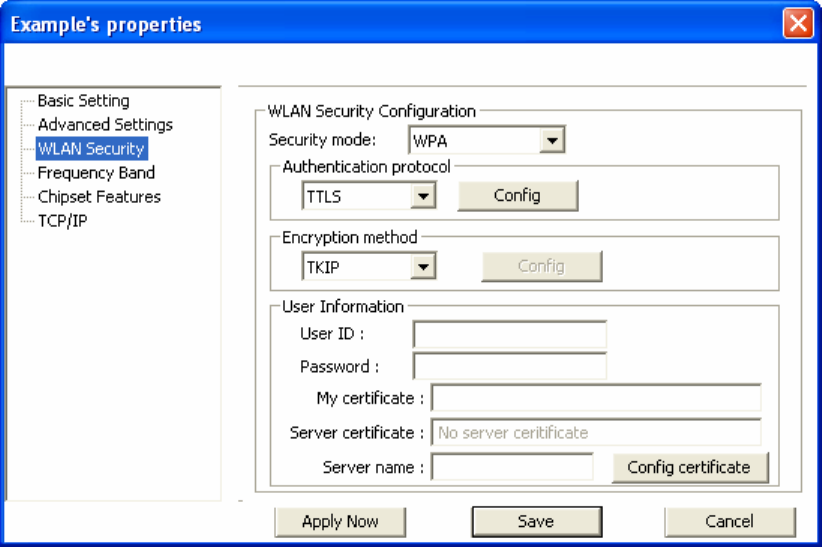822x547 pixels.
Task: Click Config button next to TTLS
Action: click(x=517, y=196)
